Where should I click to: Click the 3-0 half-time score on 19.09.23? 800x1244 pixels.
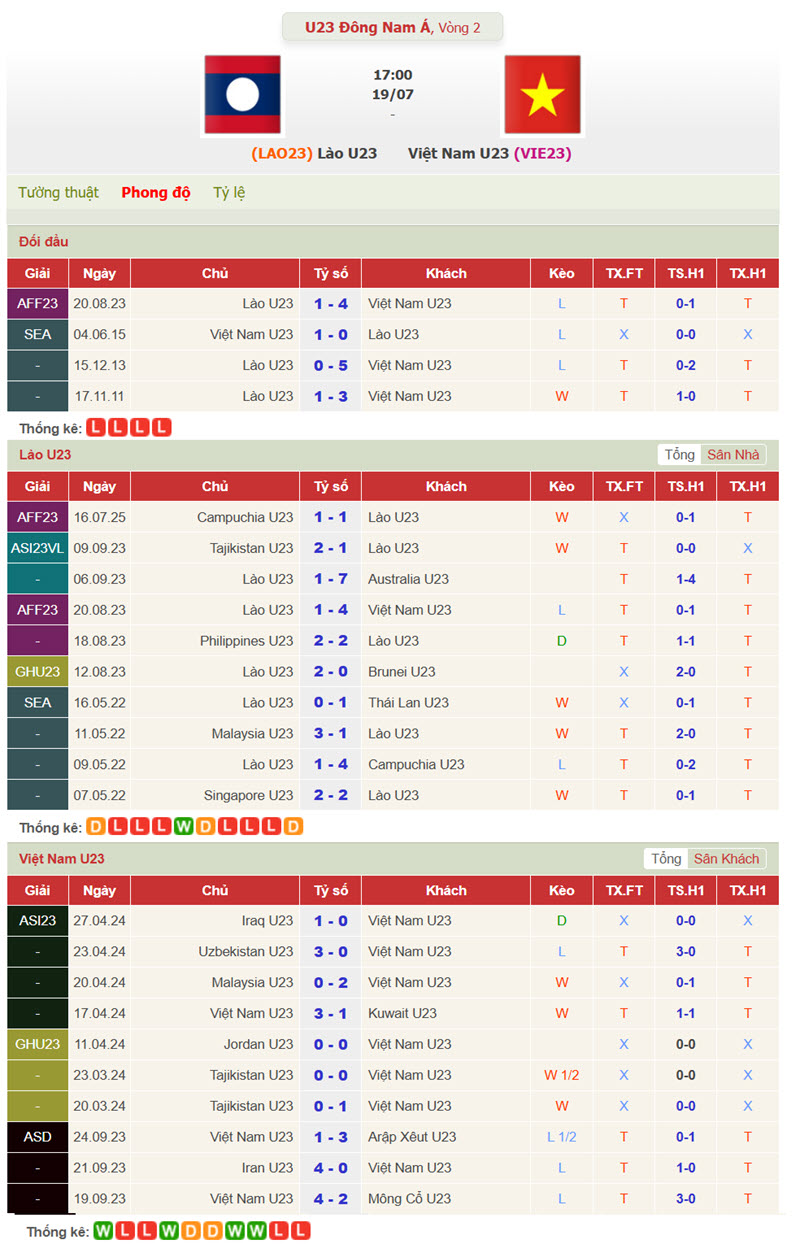pyautogui.click(x=685, y=1199)
